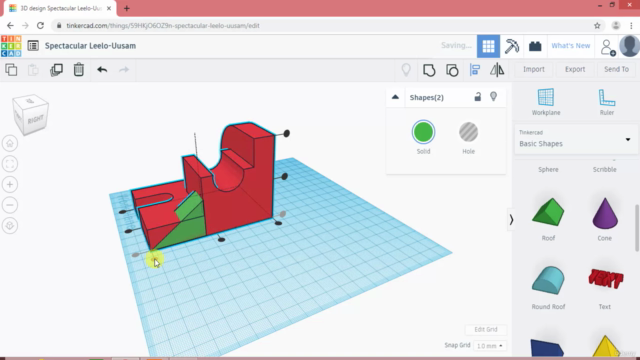Image resolution: width=640 pixels, height=360 pixels.
Task: Select the striped Hole swatch
Action: [469, 132]
